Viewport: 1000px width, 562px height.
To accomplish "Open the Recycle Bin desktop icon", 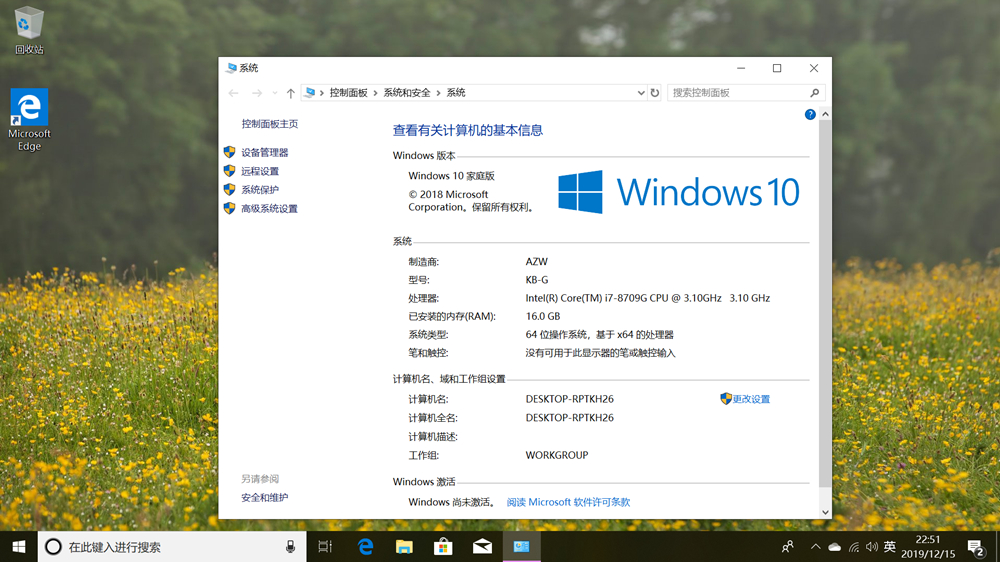I will (29, 29).
